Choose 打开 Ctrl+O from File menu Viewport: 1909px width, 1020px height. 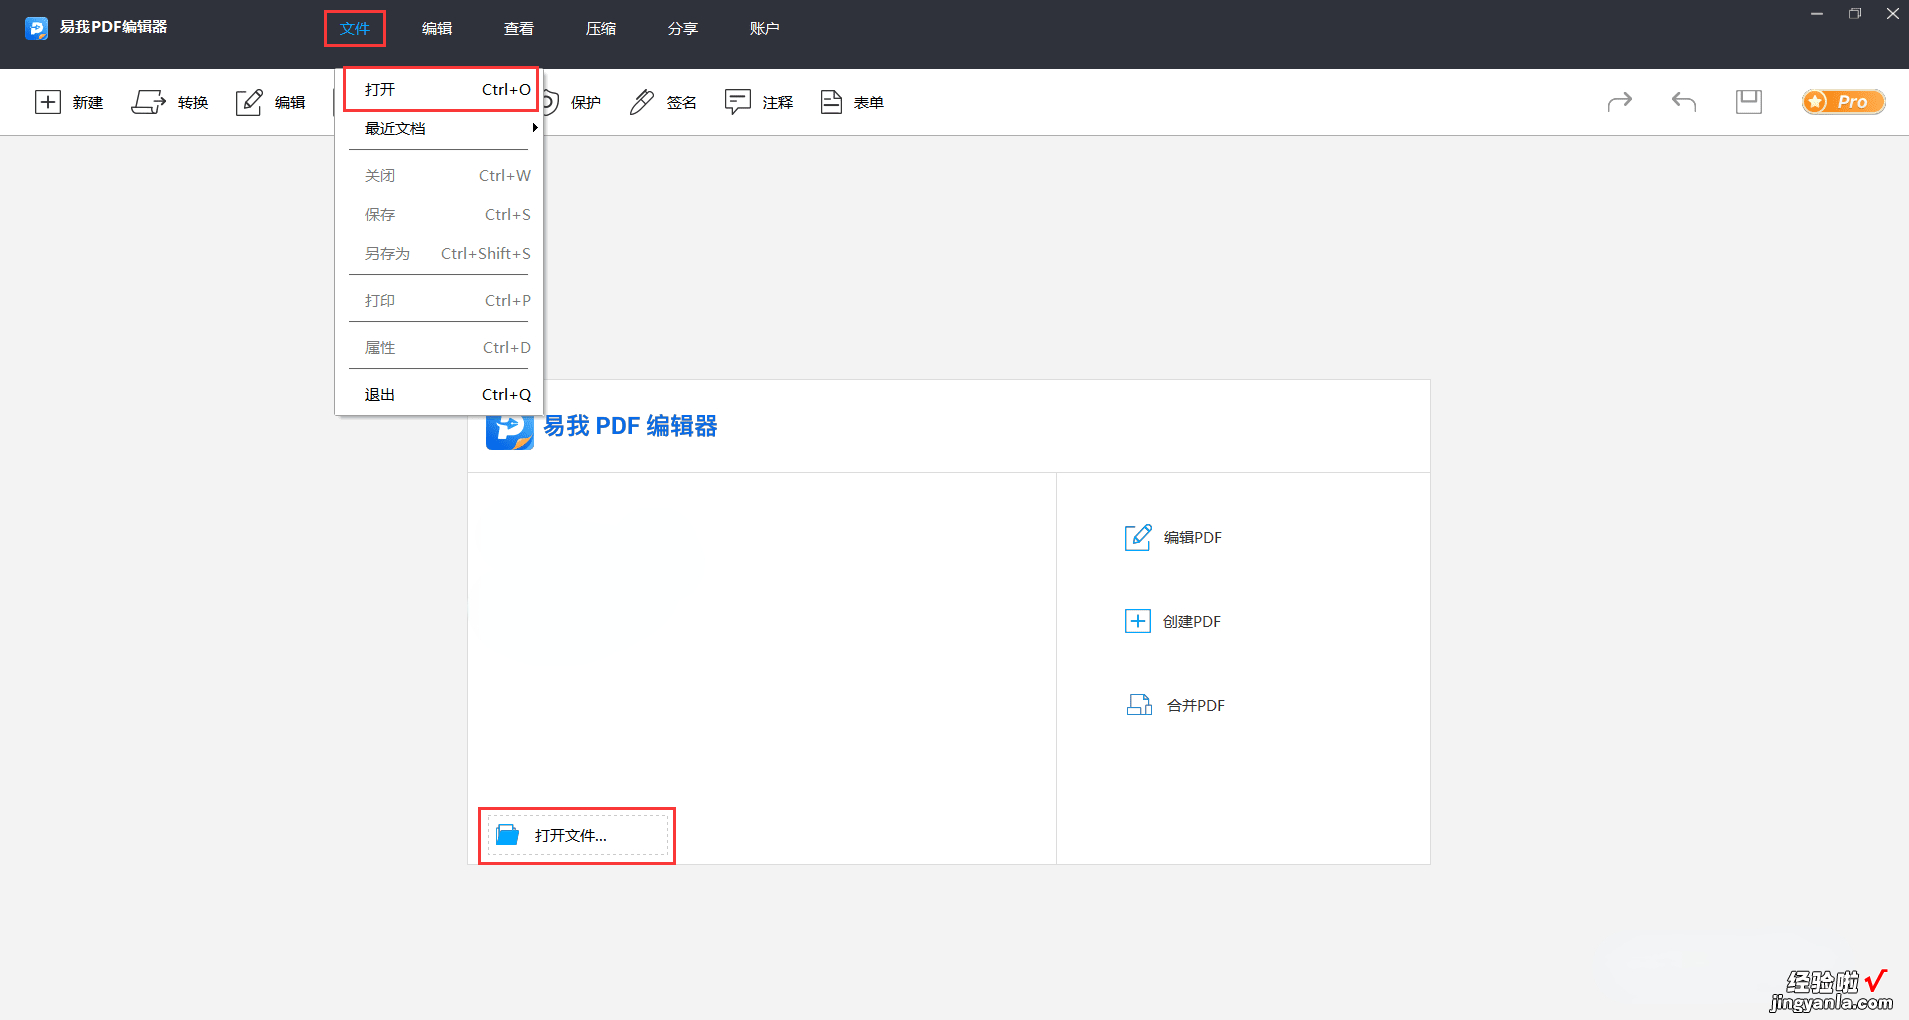441,89
